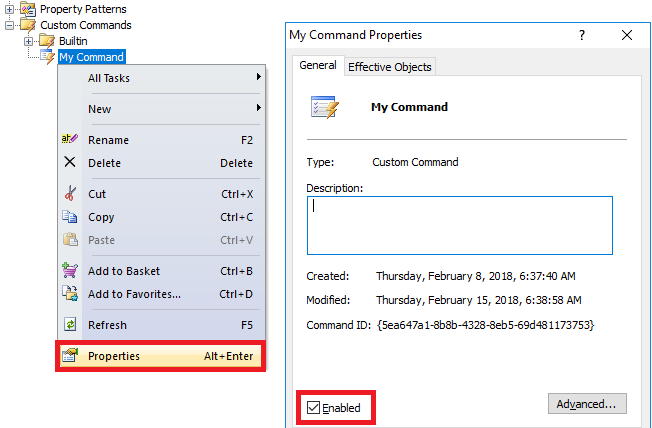The image size is (652, 428).
Task: Expand the Builtin folder node
Action: (x=29, y=41)
